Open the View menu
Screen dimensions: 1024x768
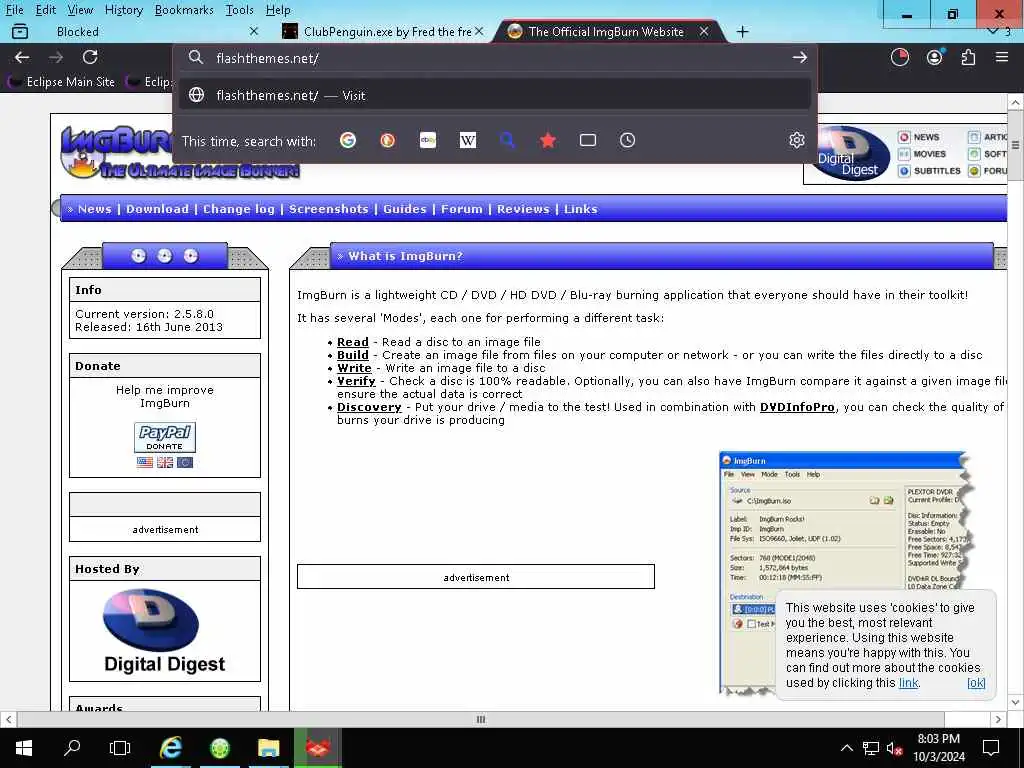pyautogui.click(x=80, y=10)
